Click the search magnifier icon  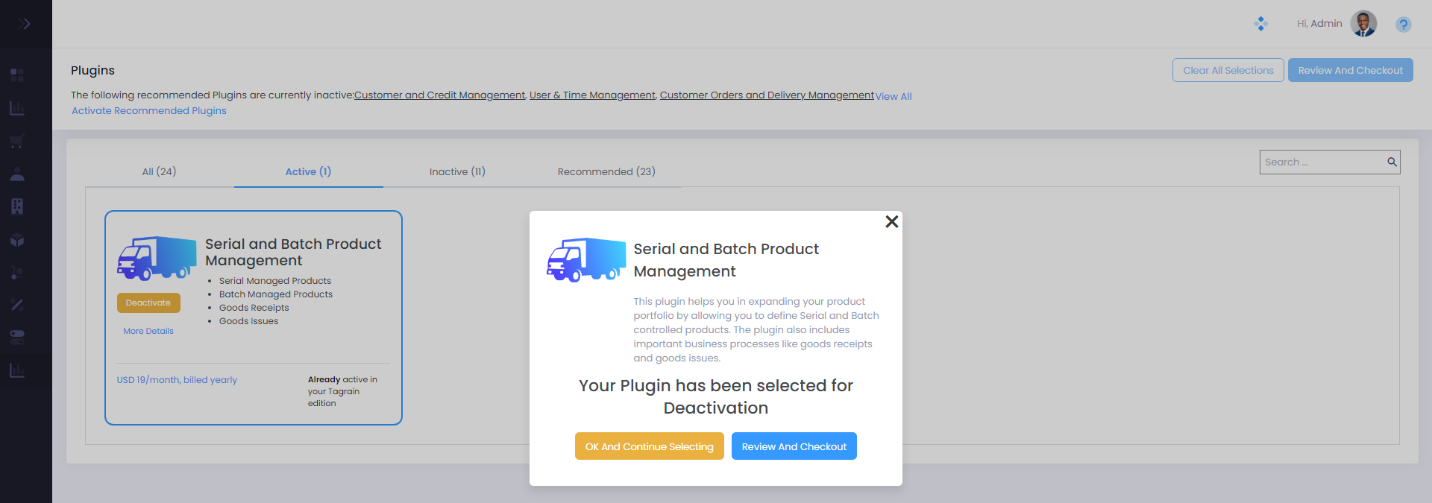1391,162
